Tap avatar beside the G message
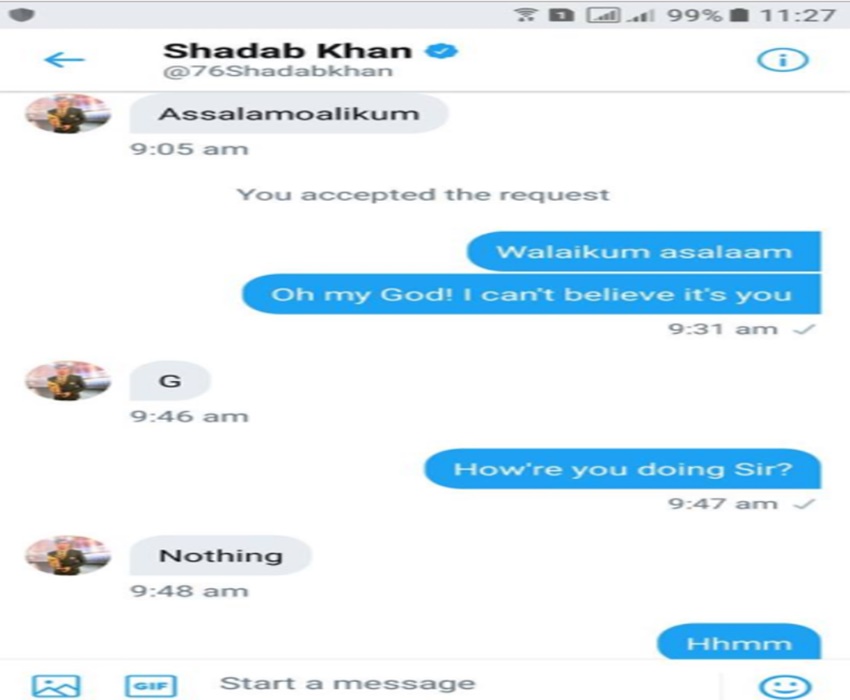This screenshot has height=700, width=850. 68,380
